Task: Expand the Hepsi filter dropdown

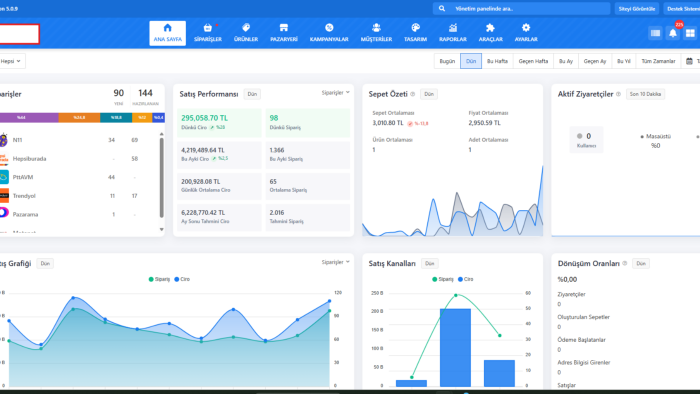Action: pos(11,61)
